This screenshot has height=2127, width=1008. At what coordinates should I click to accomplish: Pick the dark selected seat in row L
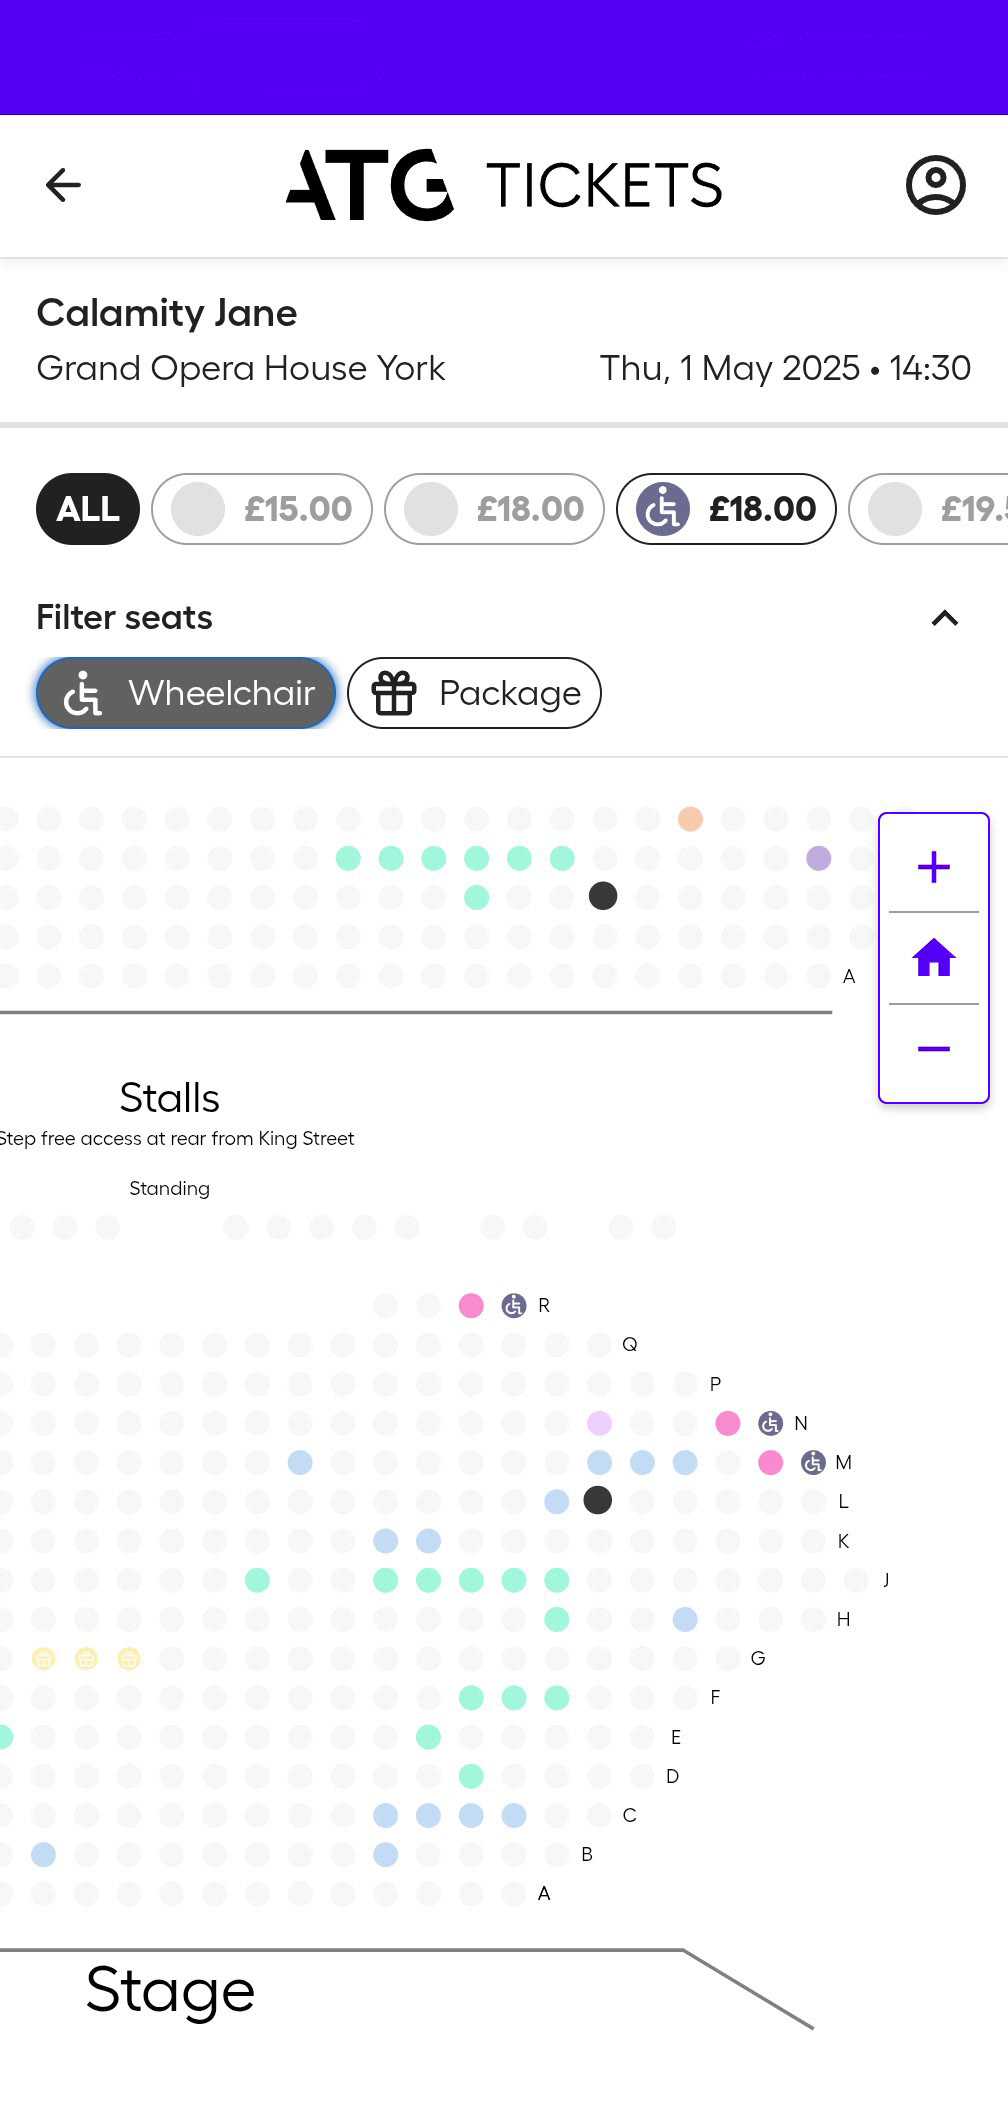(x=597, y=1500)
